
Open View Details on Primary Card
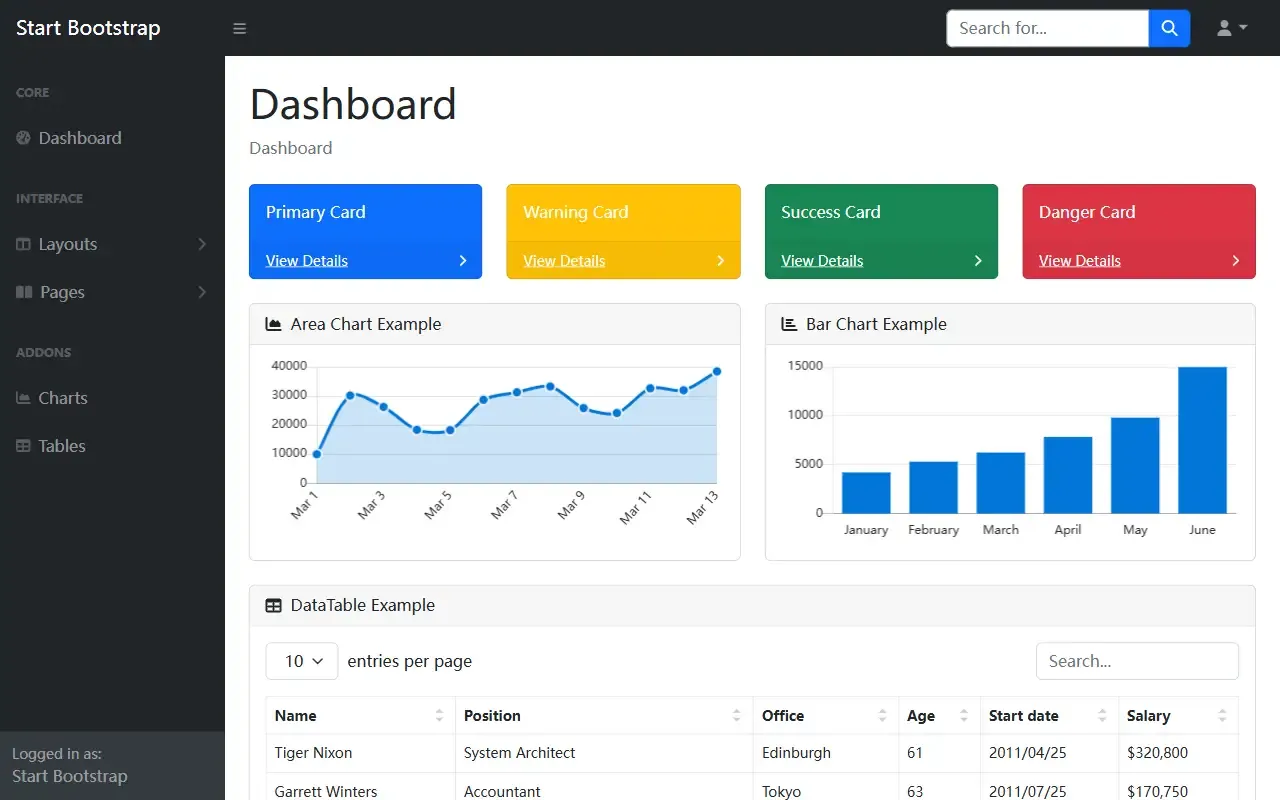coord(307,261)
